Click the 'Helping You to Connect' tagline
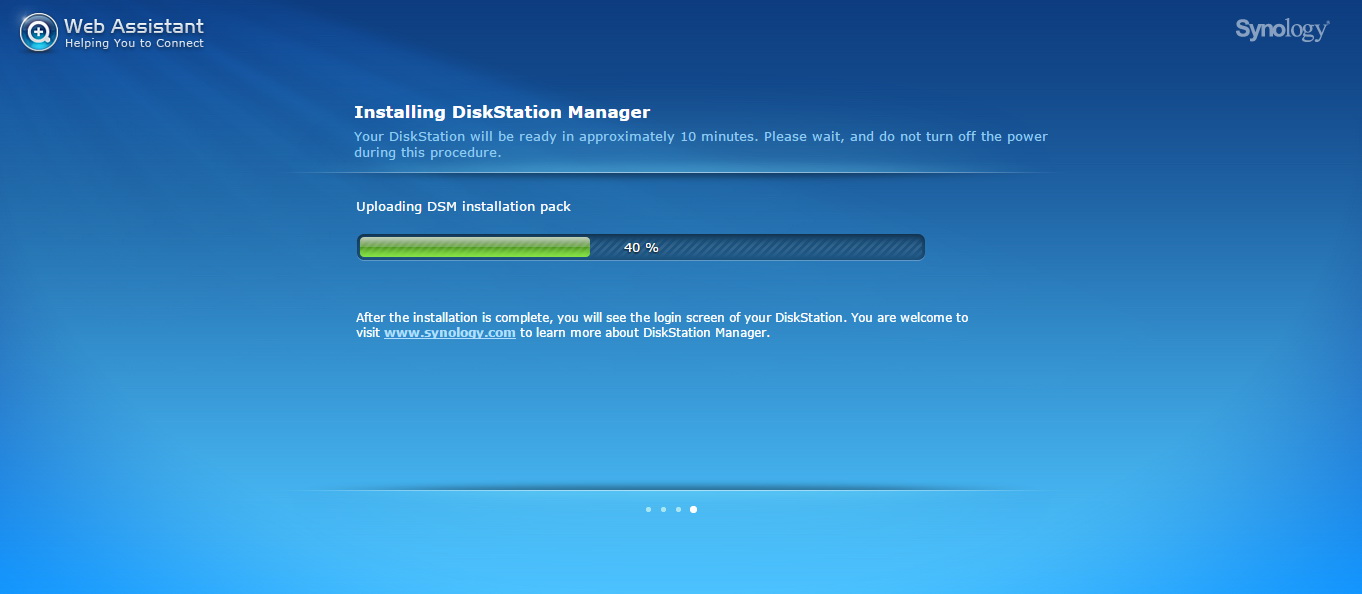1362x594 pixels. point(134,43)
